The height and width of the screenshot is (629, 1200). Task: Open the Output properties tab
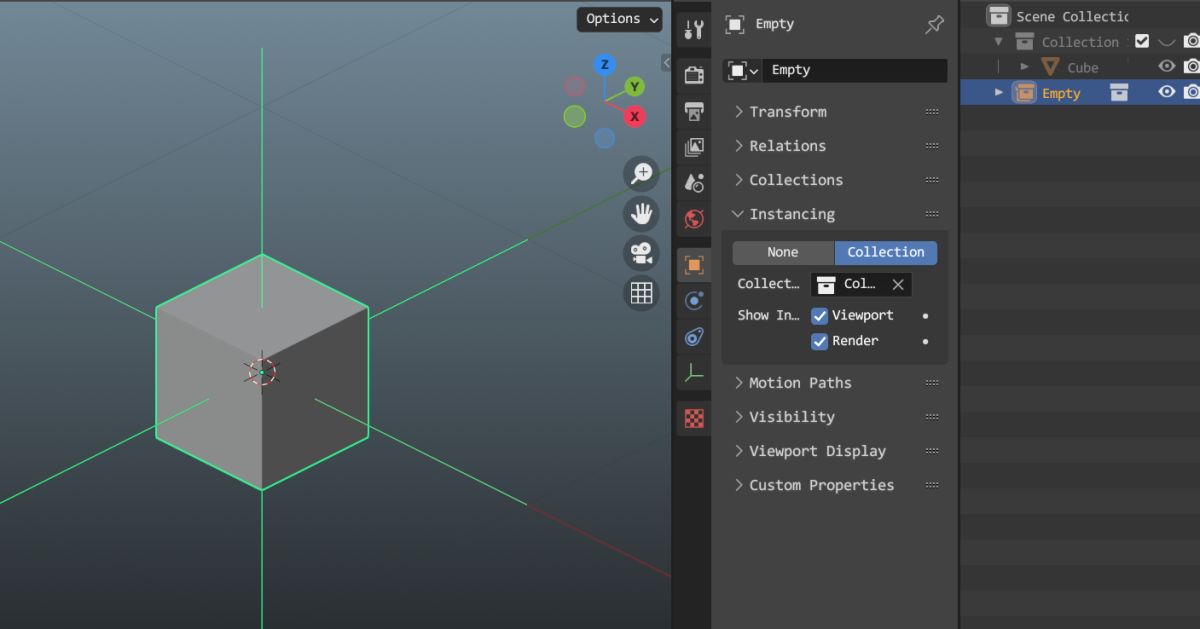694,111
